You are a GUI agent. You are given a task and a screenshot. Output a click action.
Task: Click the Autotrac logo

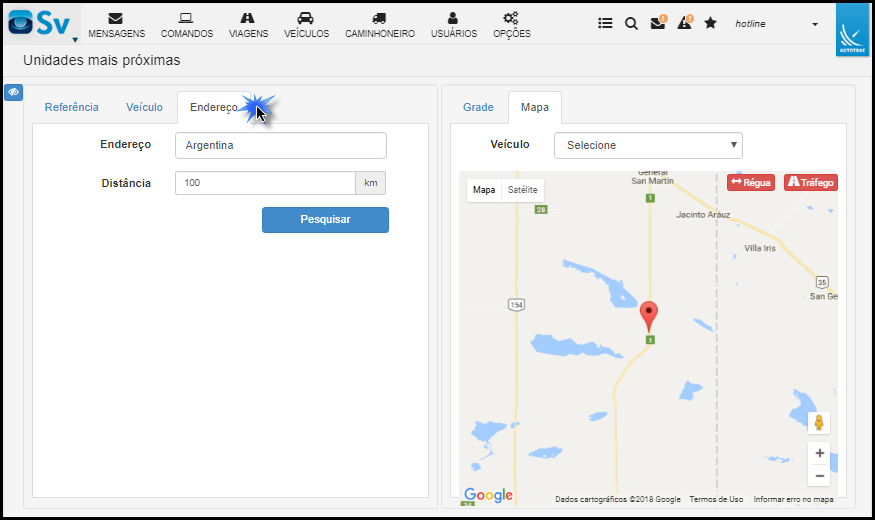pyautogui.click(x=852, y=30)
